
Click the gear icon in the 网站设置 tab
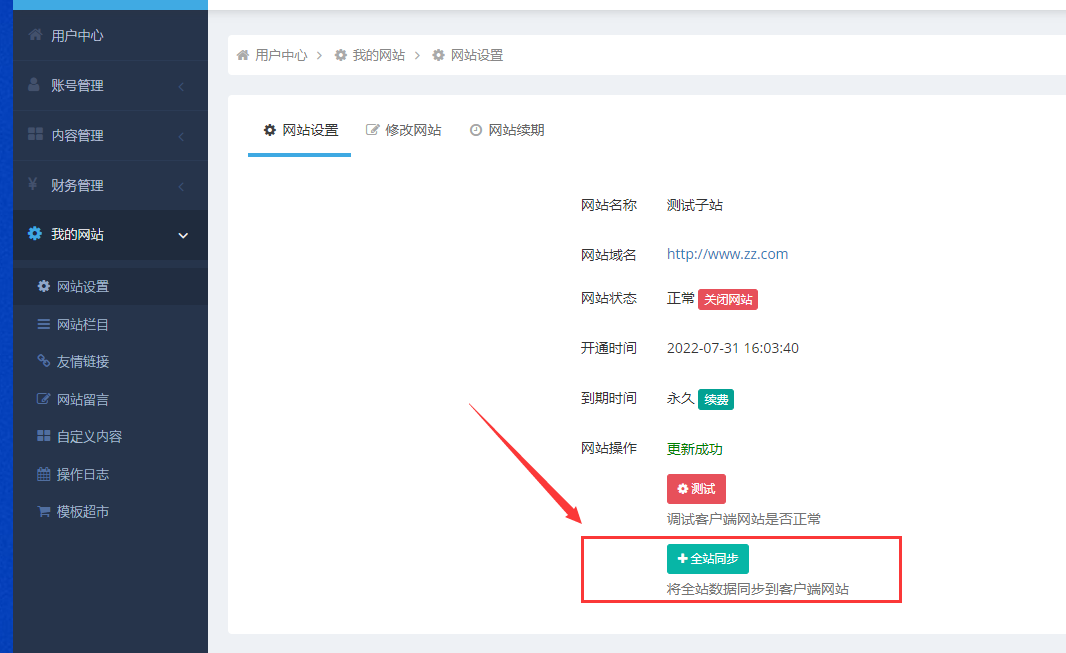click(x=270, y=130)
